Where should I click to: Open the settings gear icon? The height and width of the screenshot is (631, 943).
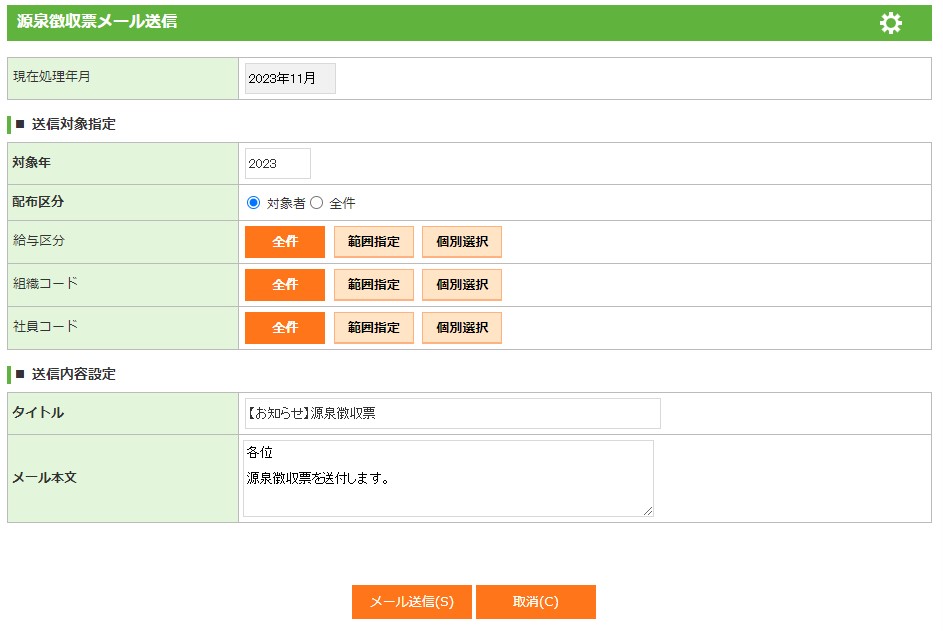[x=890, y=23]
